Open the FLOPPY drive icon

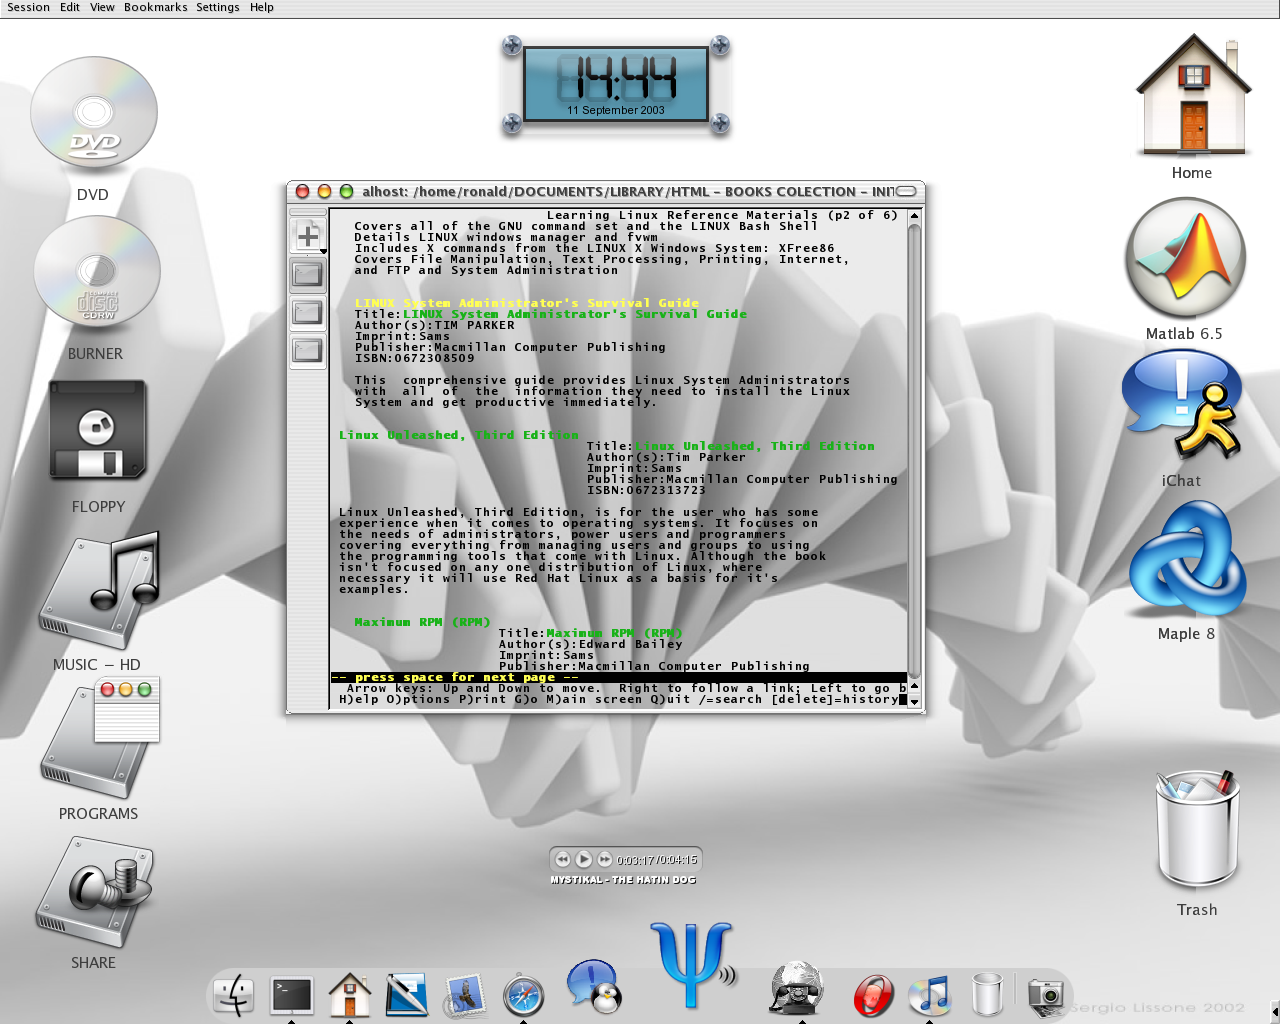pyautogui.click(x=98, y=430)
